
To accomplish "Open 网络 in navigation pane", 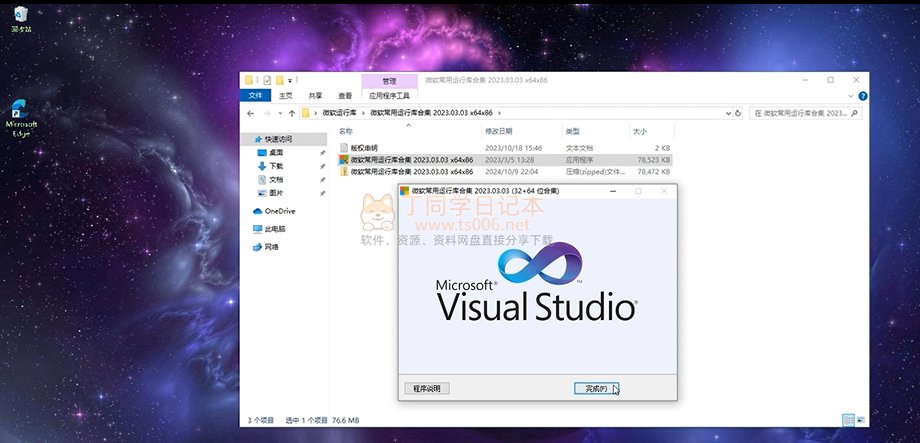I will pos(272,247).
